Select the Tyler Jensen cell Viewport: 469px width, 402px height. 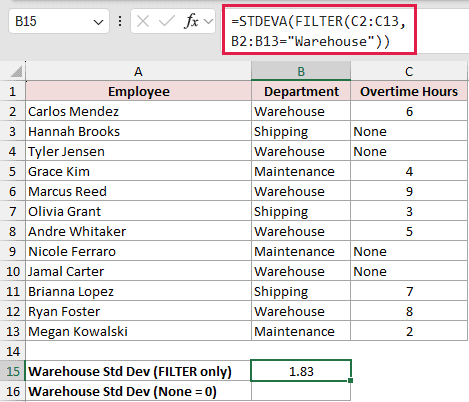(138, 151)
